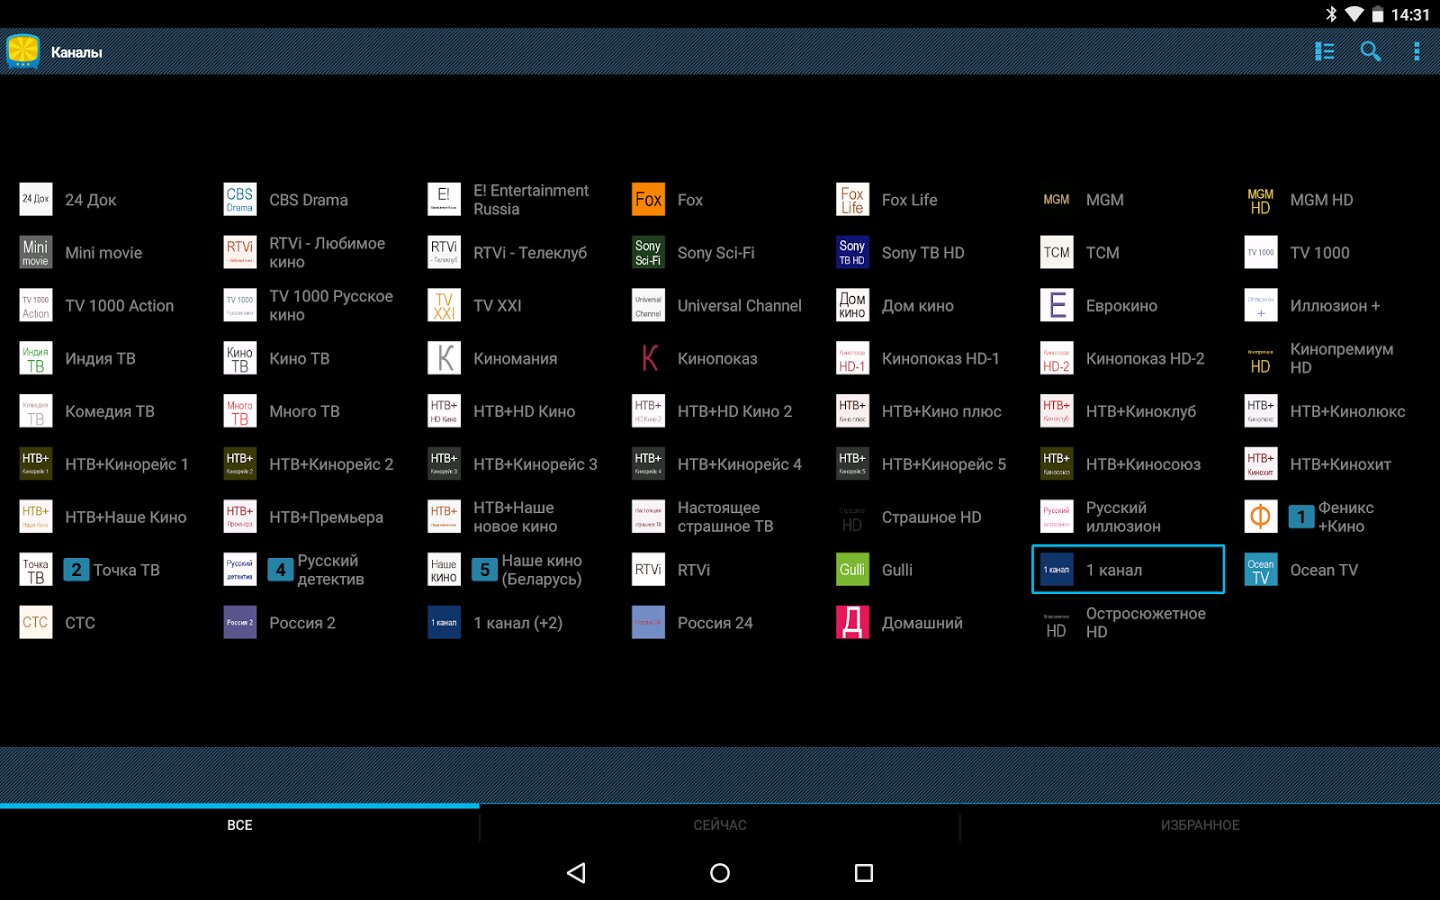The height and width of the screenshot is (900, 1440).
Task: Switch channel list view layout icon
Action: pos(1324,51)
